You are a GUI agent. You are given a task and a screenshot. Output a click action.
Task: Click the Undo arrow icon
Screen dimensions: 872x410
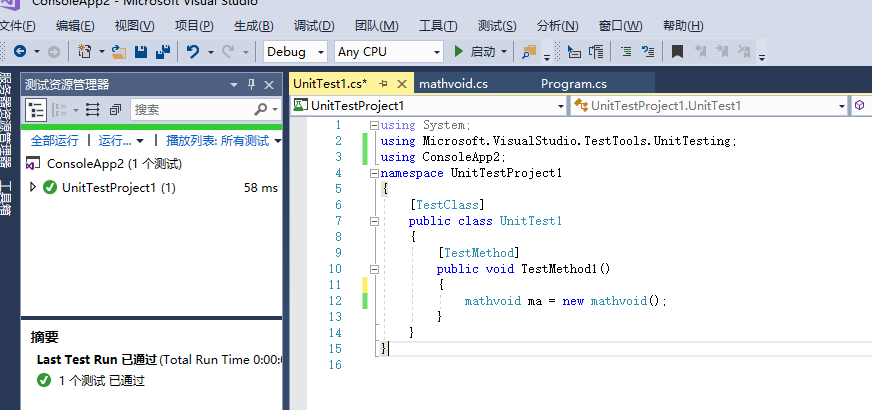(193, 52)
